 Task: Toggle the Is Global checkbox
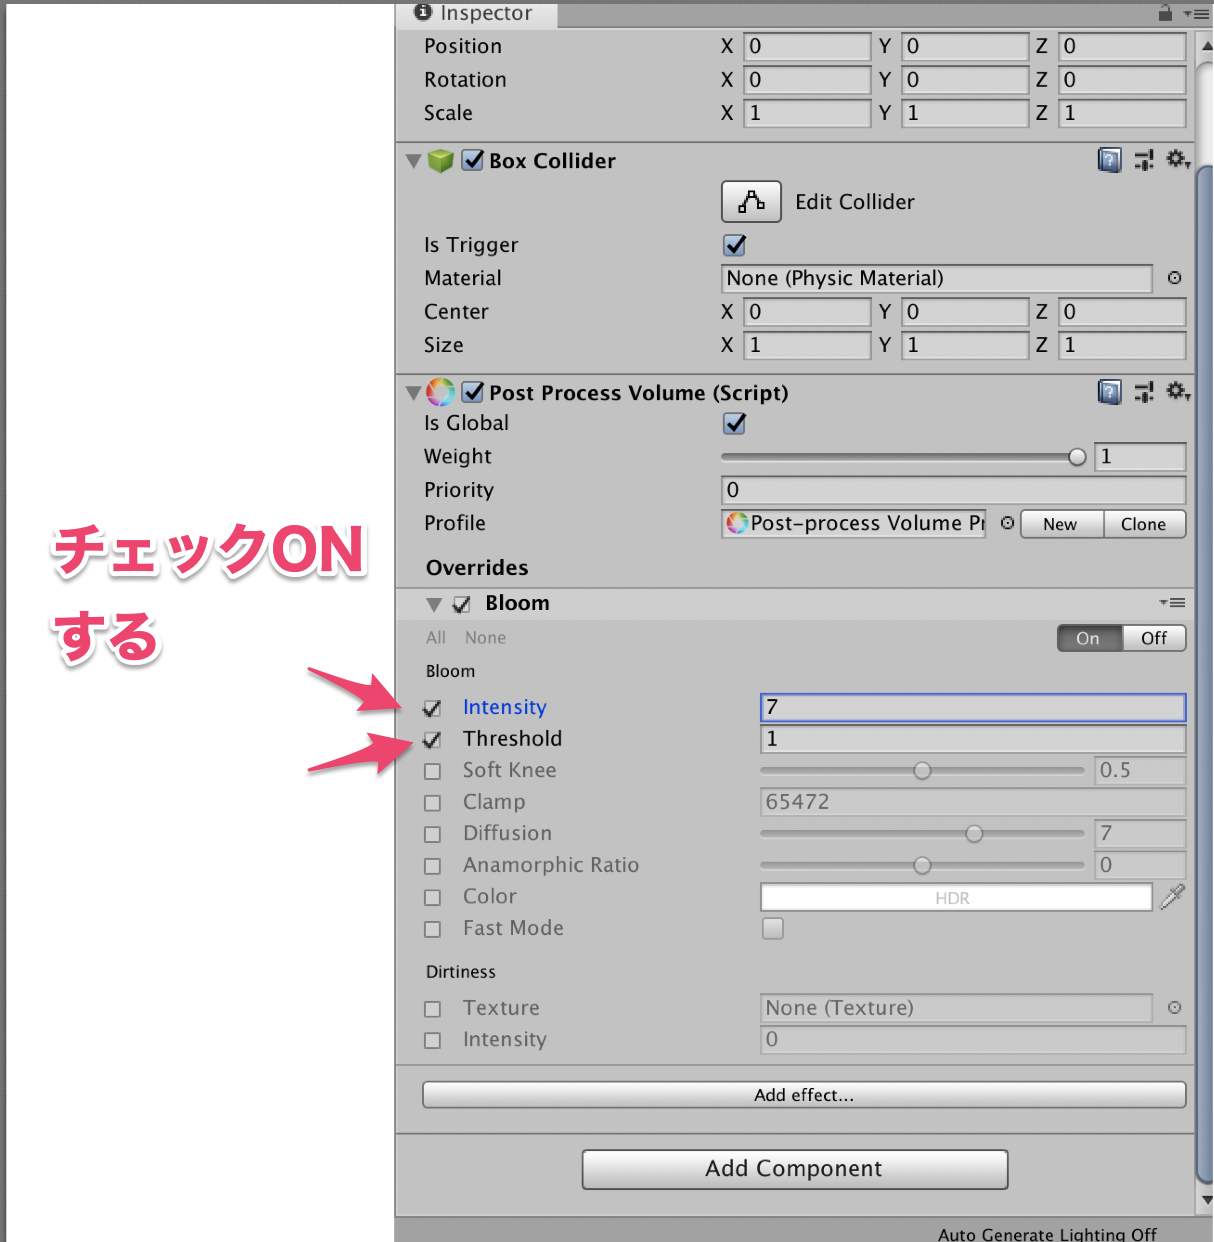pos(735,424)
